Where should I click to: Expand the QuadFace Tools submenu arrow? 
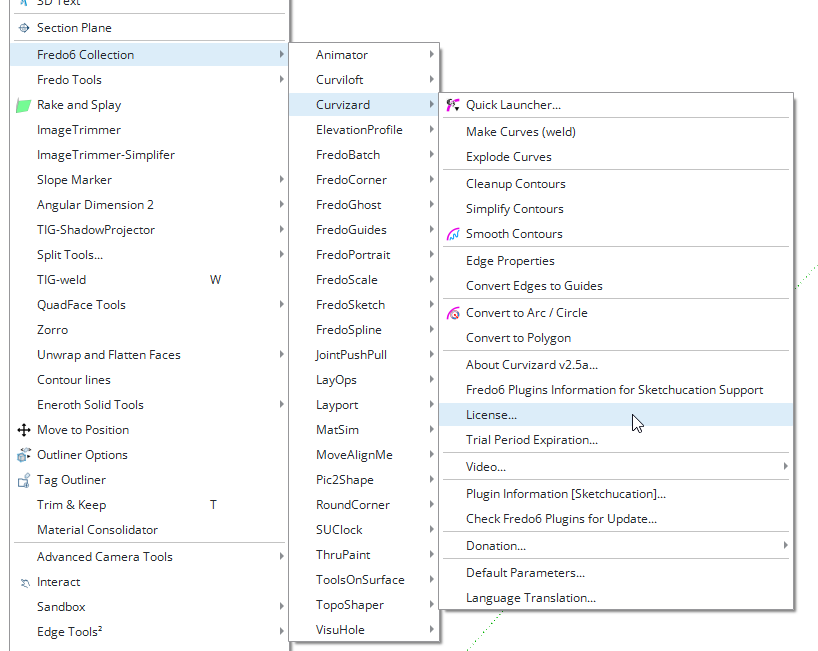[x=281, y=305]
